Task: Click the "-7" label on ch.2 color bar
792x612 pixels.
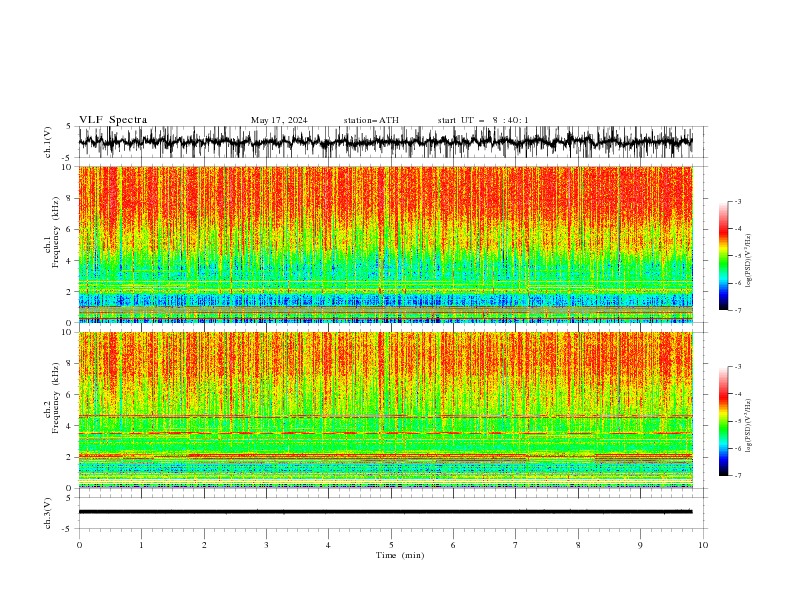Action: coord(738,476)
